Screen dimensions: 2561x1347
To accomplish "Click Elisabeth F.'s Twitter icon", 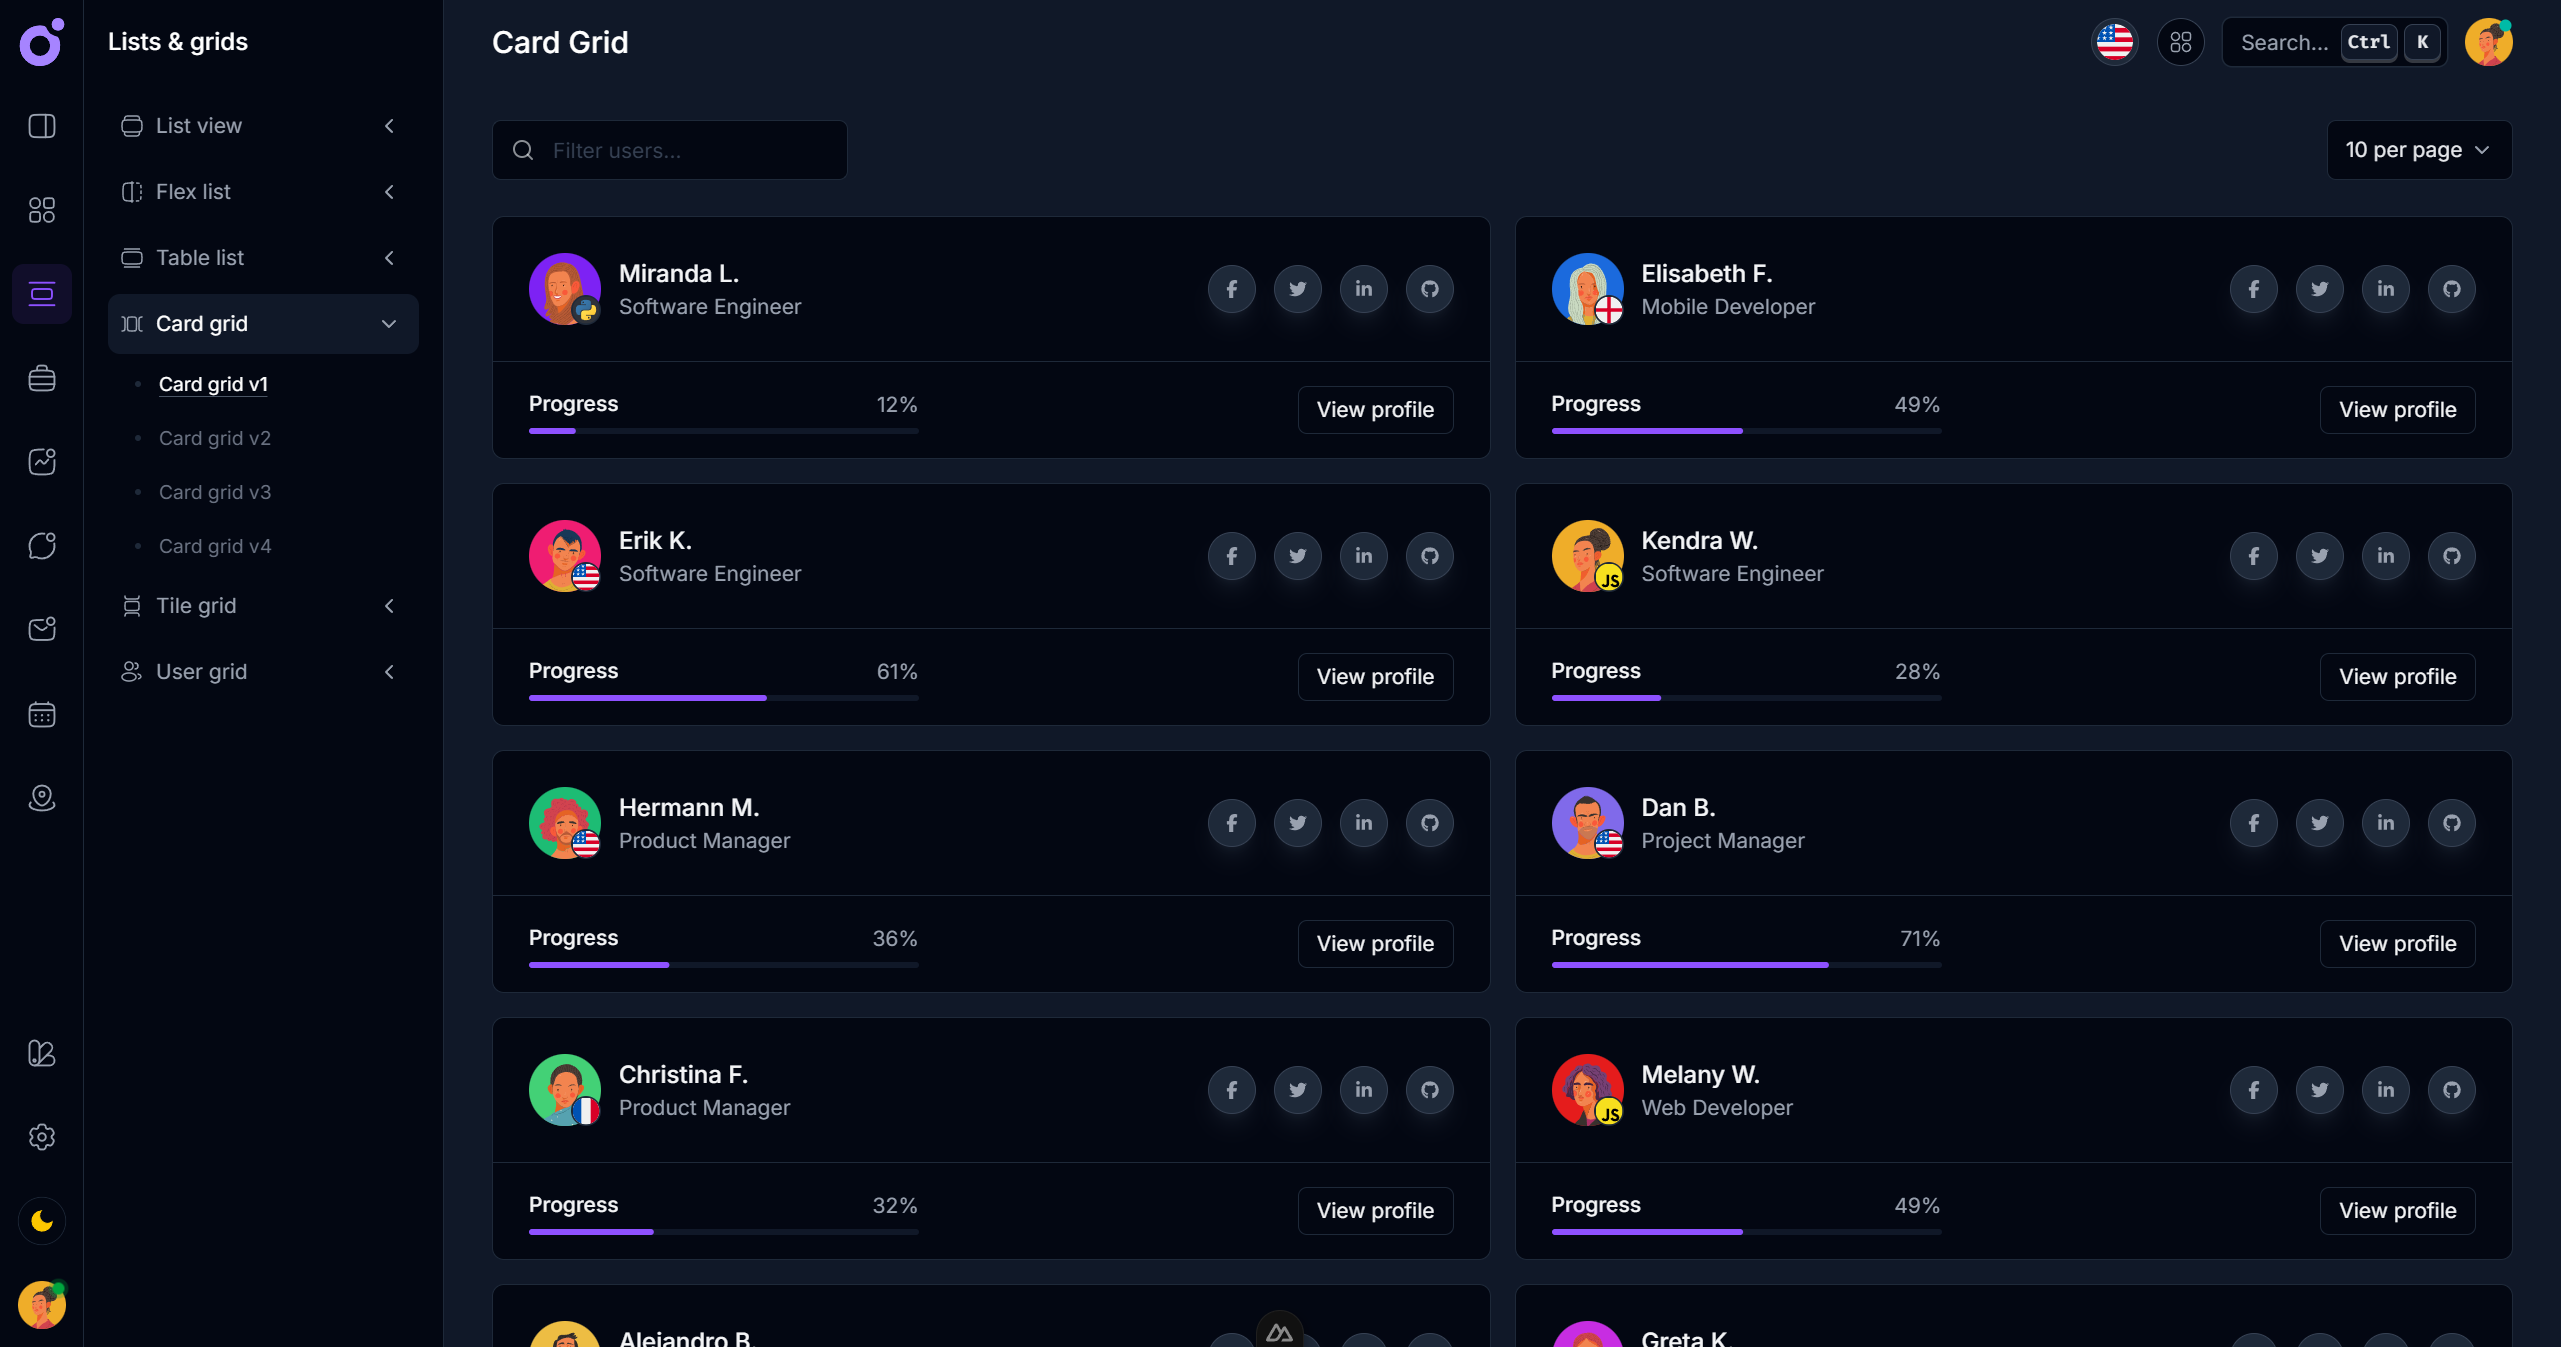I will click(2319, 289).
